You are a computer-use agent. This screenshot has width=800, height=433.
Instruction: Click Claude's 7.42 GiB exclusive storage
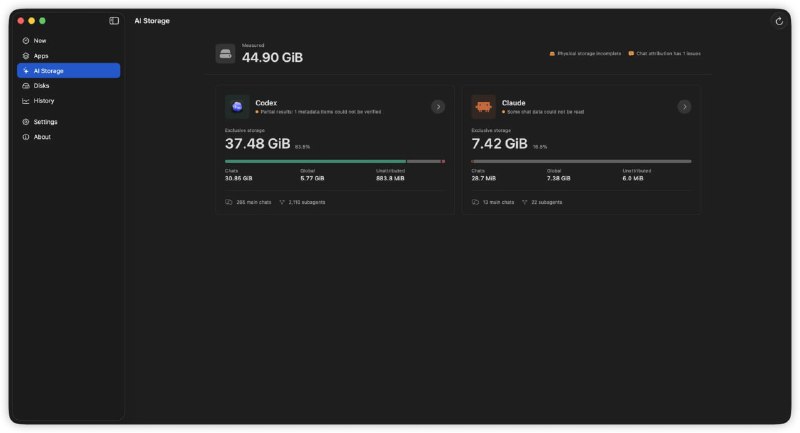tap(499, 144)
